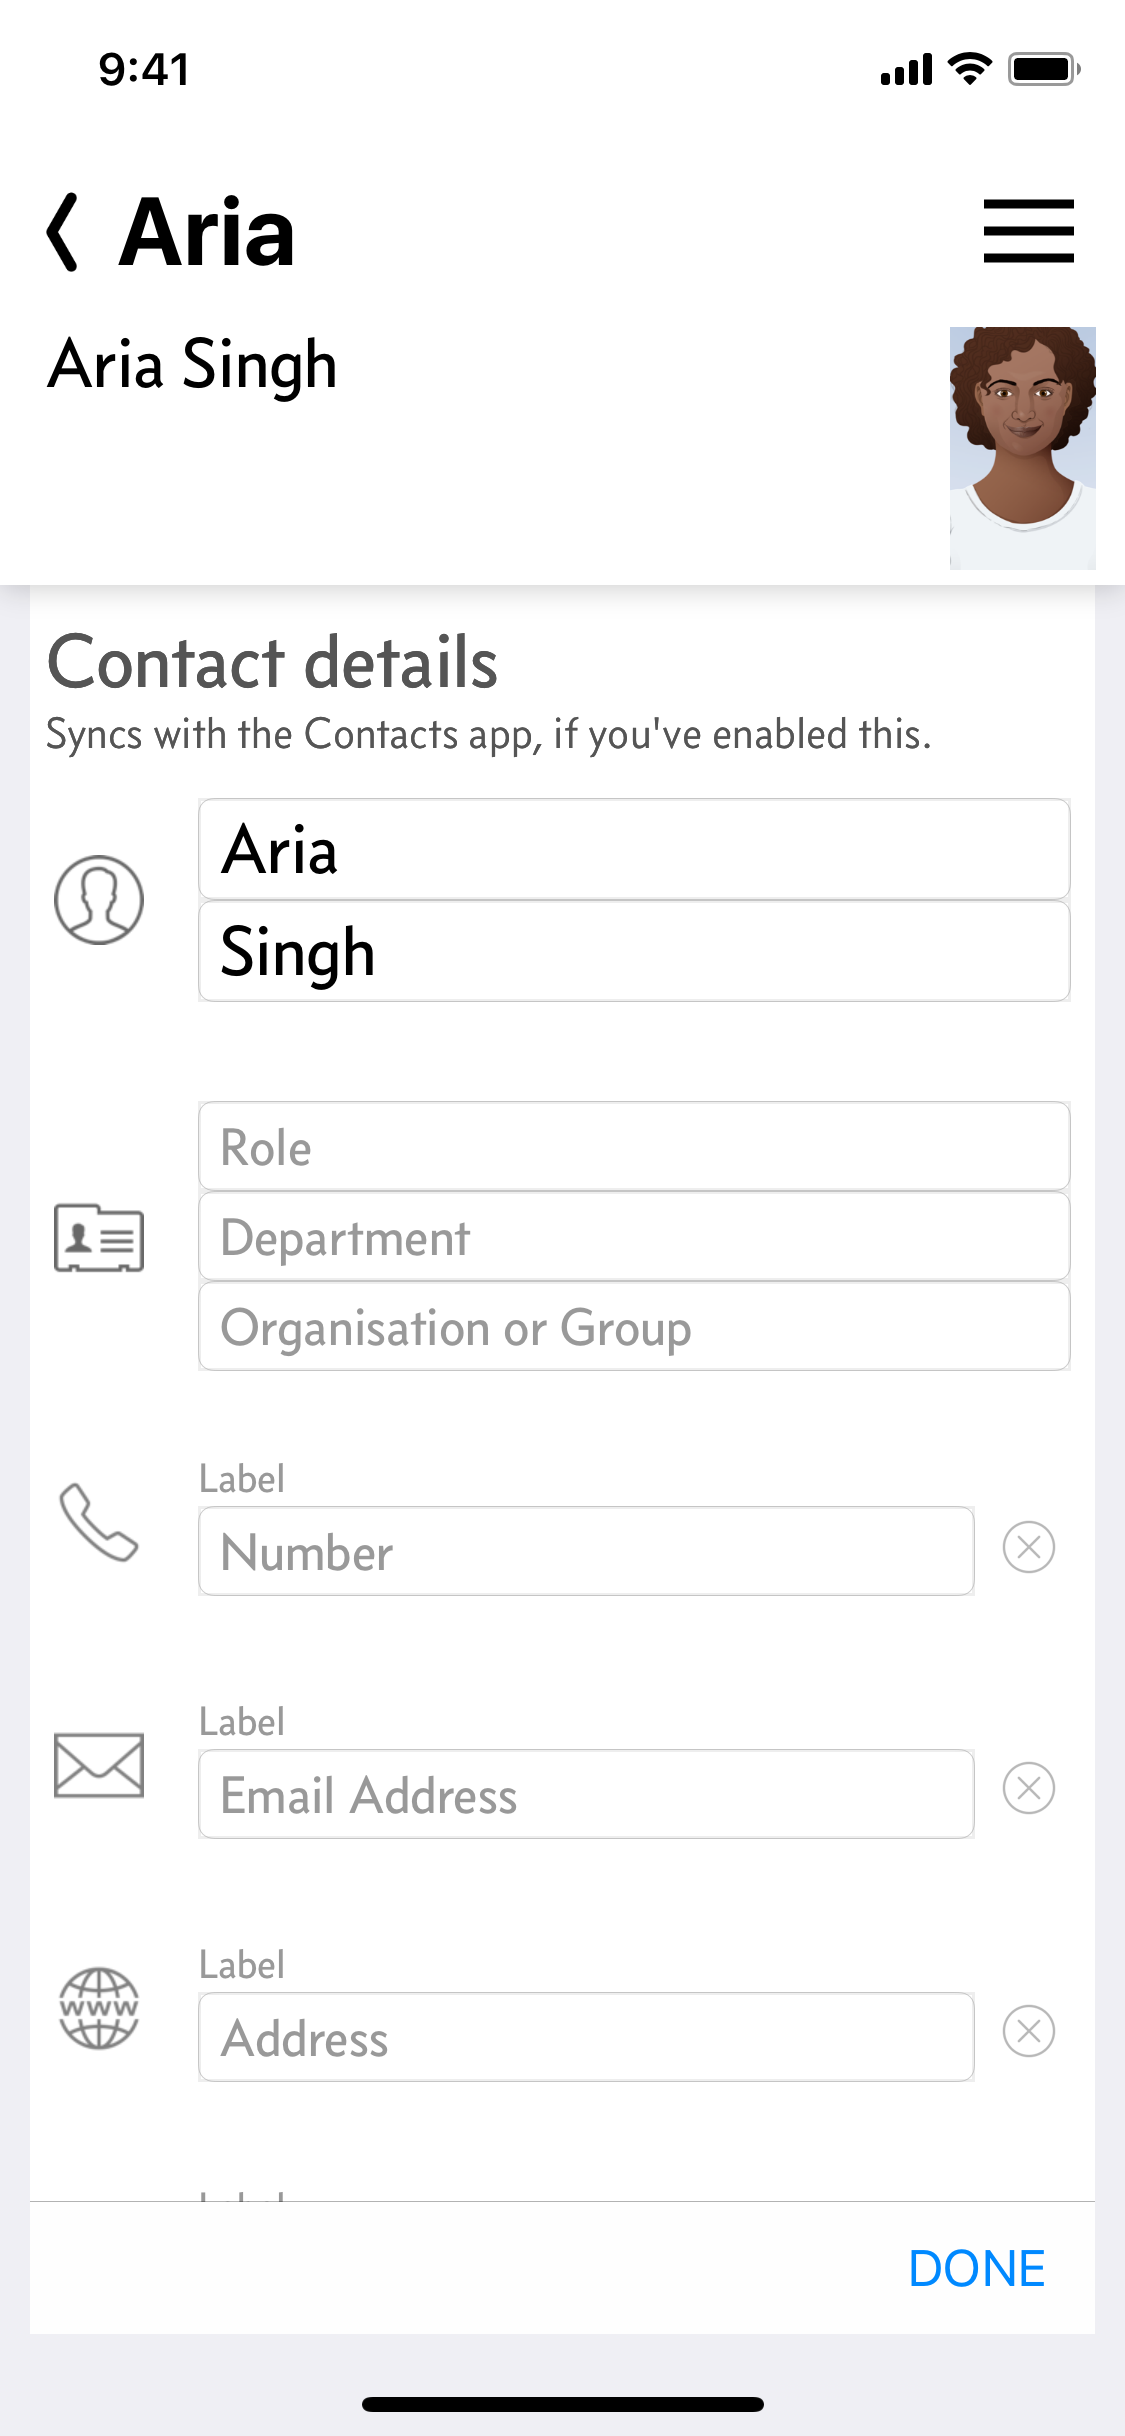Open the Label picker above website Address
1125x2436 pixels.
[242, 1965]
